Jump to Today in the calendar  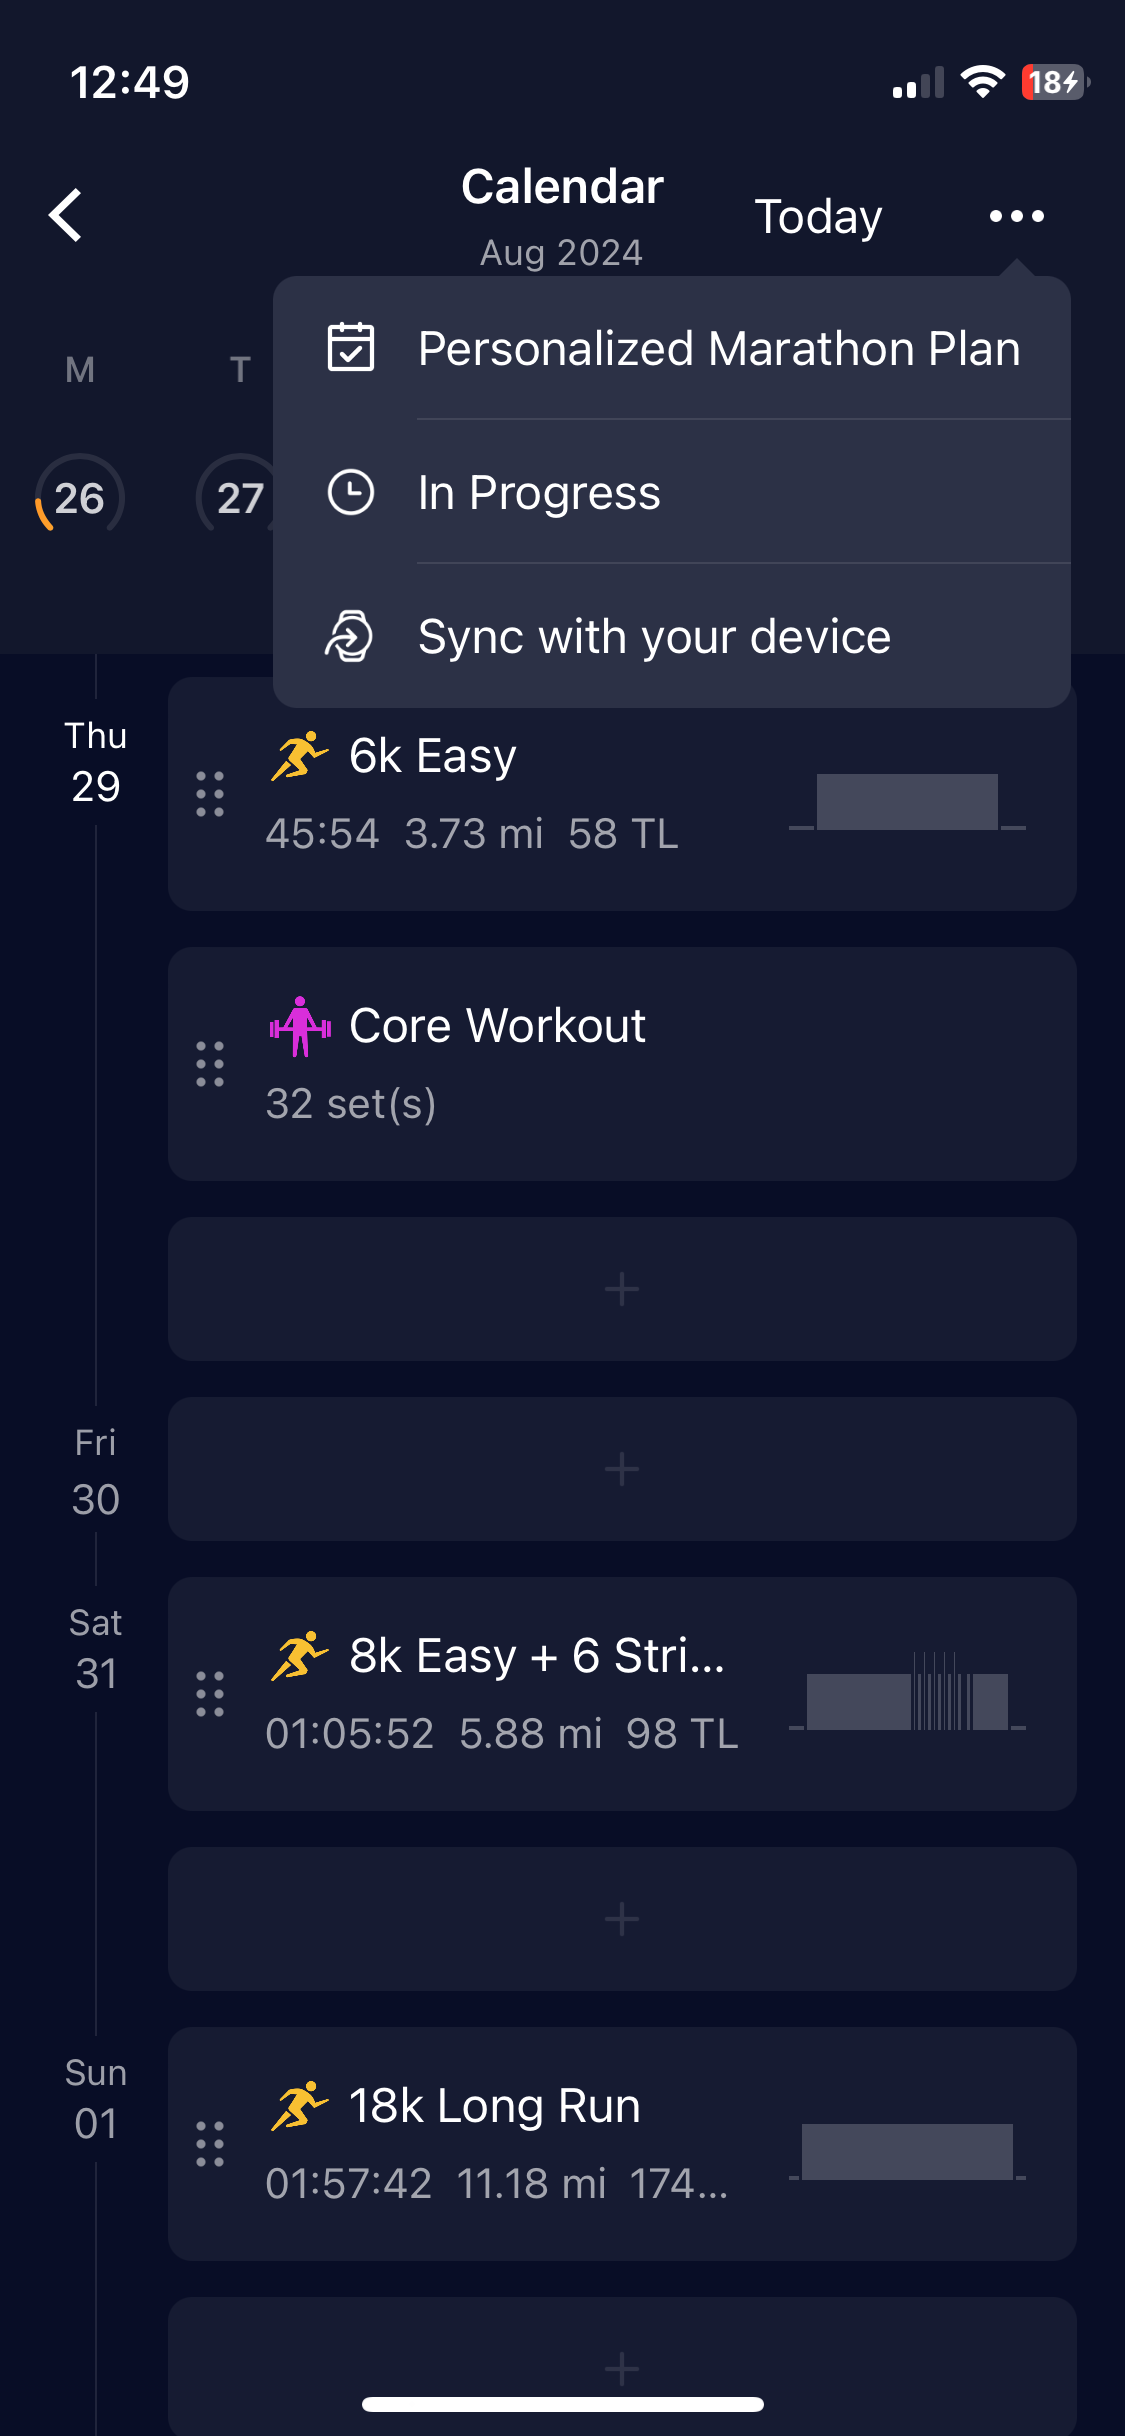pos(818,217)
